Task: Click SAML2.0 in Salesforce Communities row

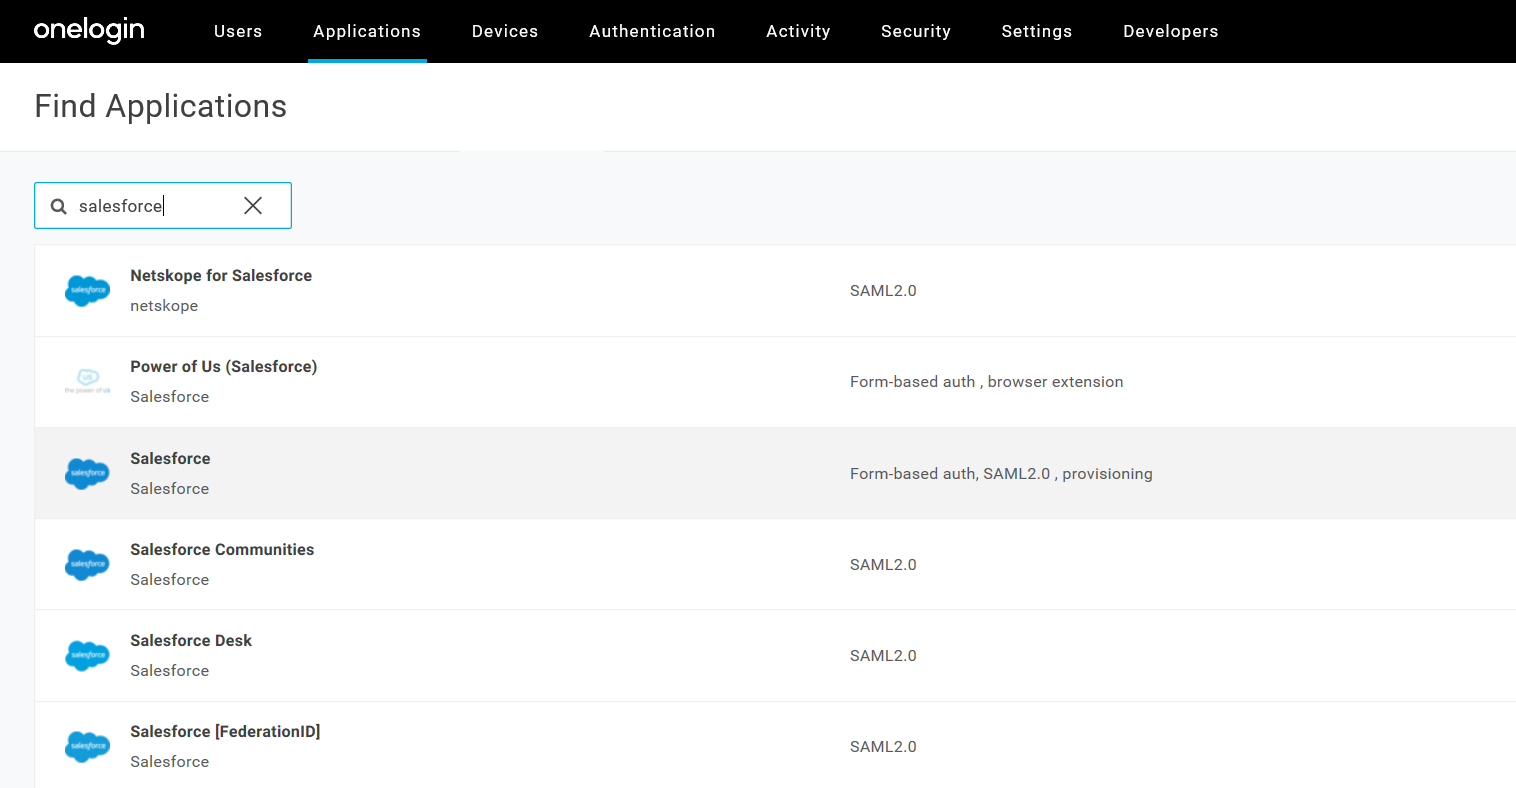Action: [883, 564]
